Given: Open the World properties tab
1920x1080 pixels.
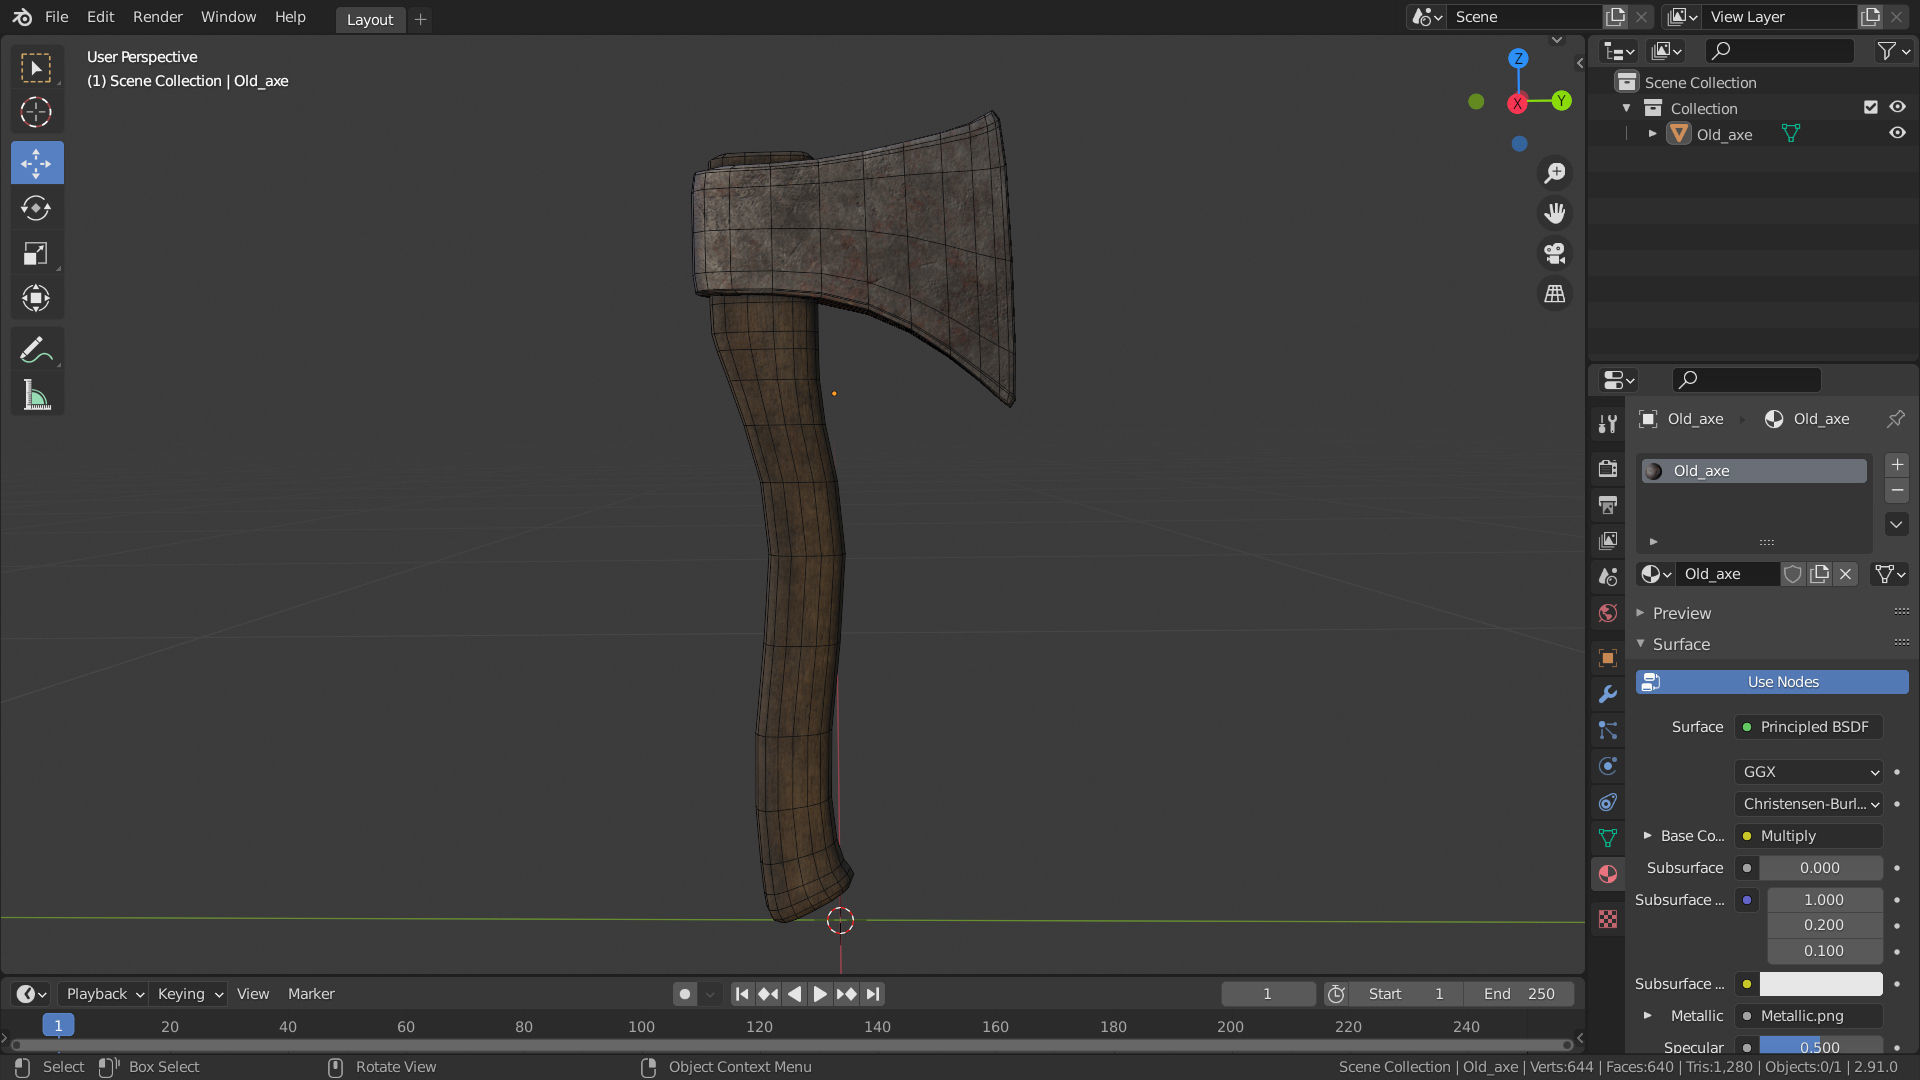Looking at the screenshot, I should (x=1607, y=613).
